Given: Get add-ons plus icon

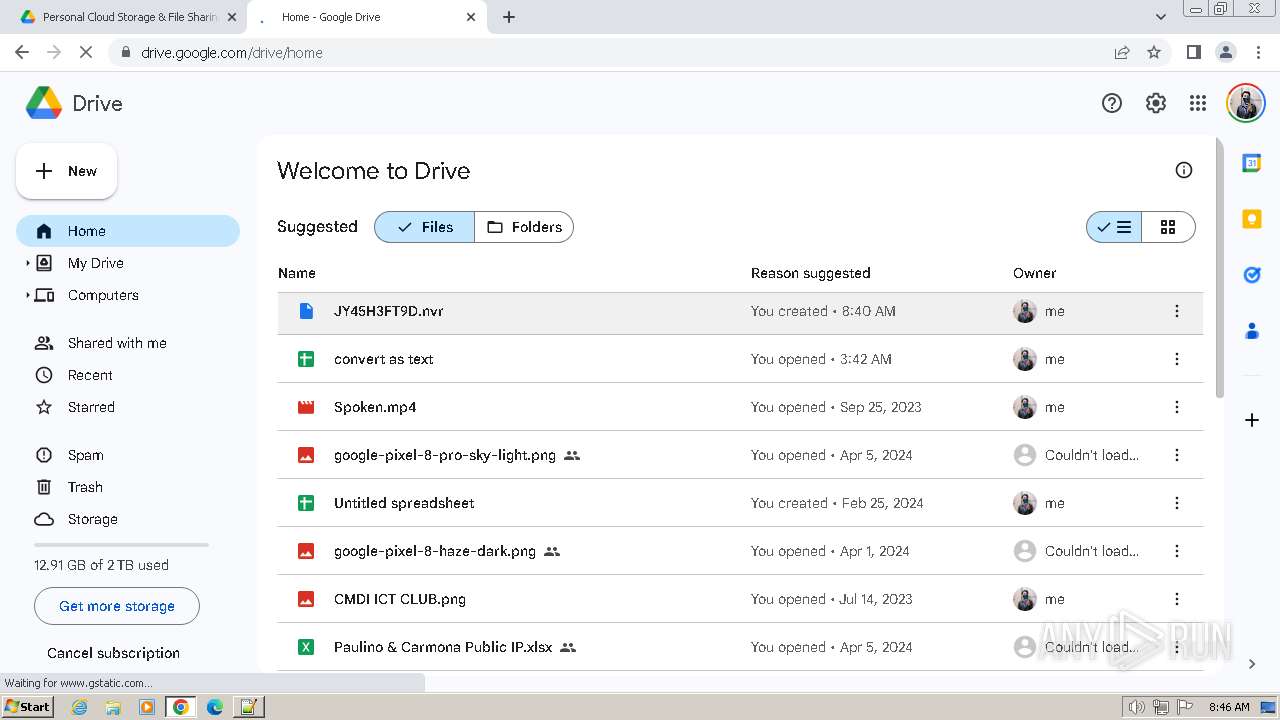Looking at the screenshot, I should tap(1252, 420).
